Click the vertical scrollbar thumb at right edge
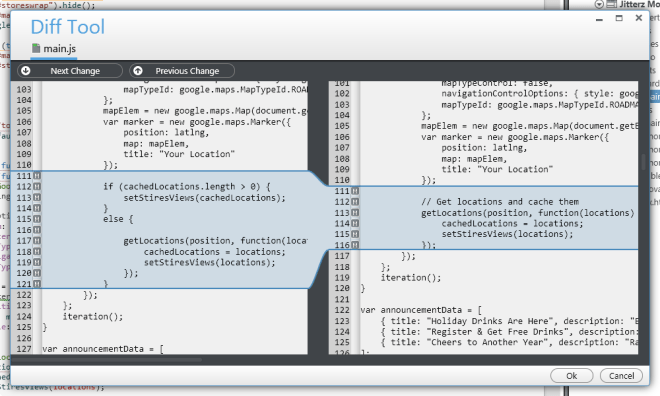 click(643, 162)
